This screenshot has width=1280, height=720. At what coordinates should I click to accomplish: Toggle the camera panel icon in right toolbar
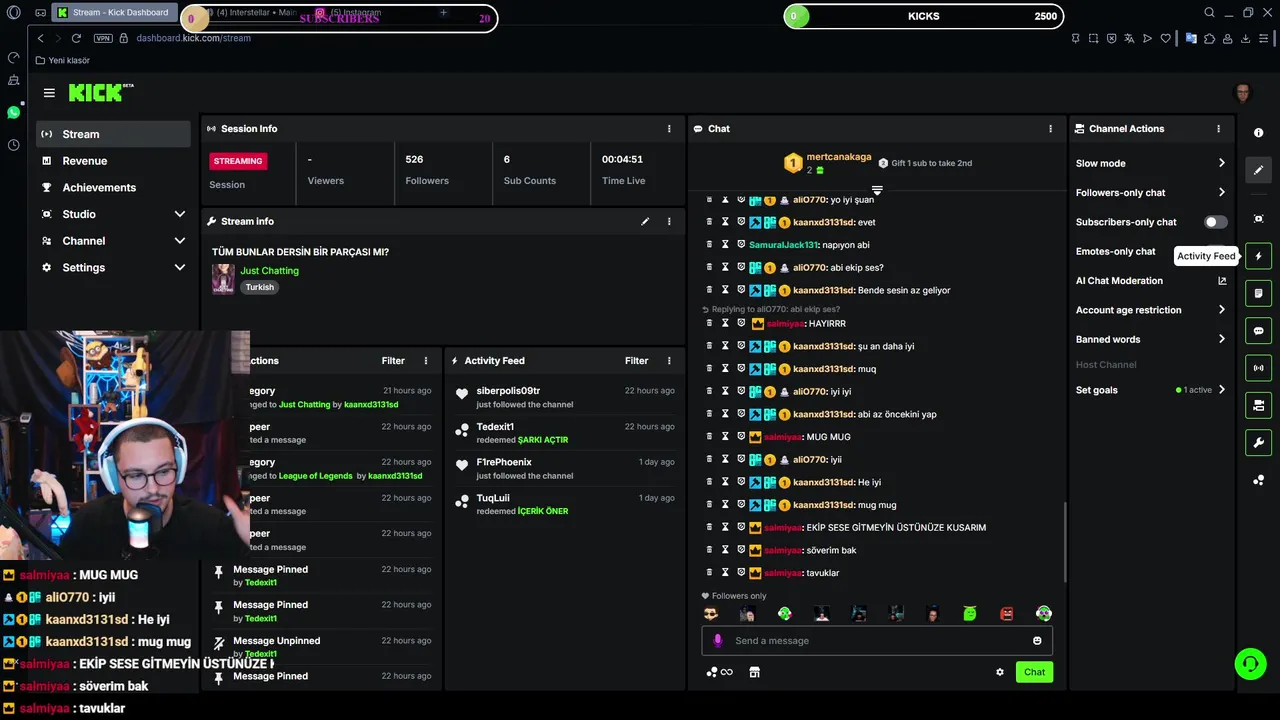pos(1258,405)
